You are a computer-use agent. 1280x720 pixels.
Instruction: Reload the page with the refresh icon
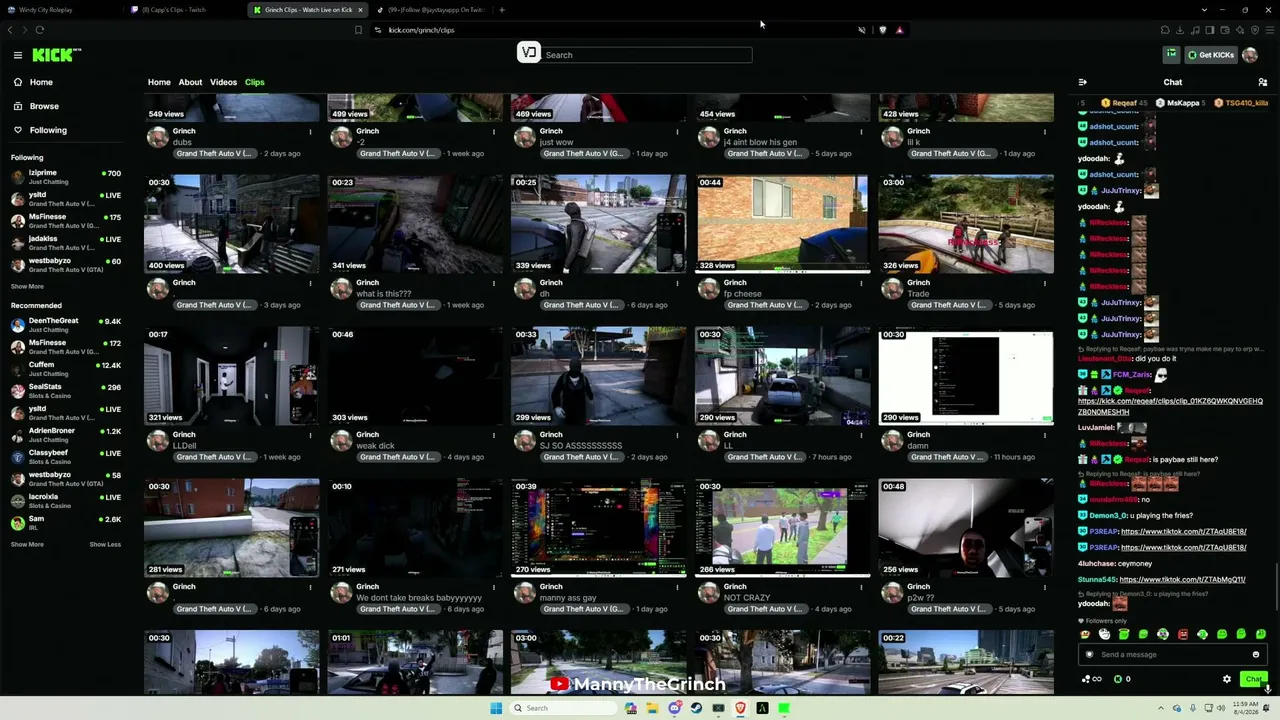tap(40, 30)
